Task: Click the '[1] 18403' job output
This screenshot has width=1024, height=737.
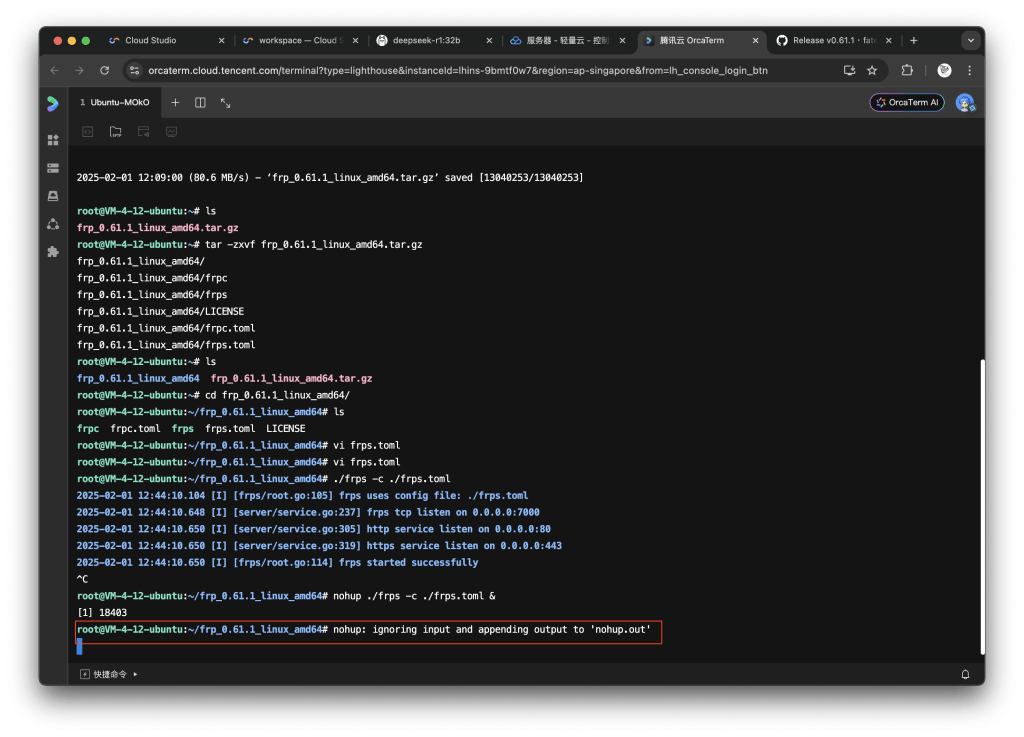Action: pos(102,613)
